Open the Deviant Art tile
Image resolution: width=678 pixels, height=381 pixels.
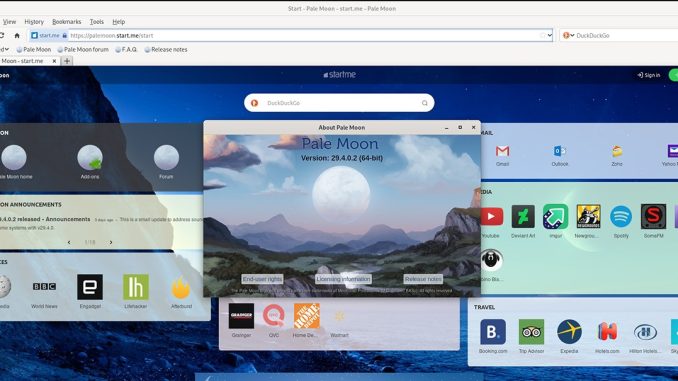523,216
